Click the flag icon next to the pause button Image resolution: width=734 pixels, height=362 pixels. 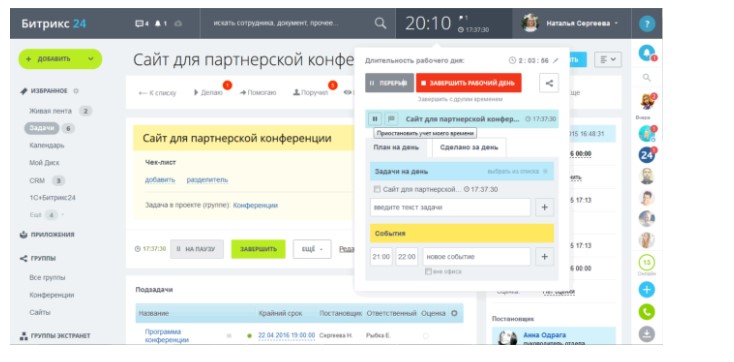click(391, 119)
